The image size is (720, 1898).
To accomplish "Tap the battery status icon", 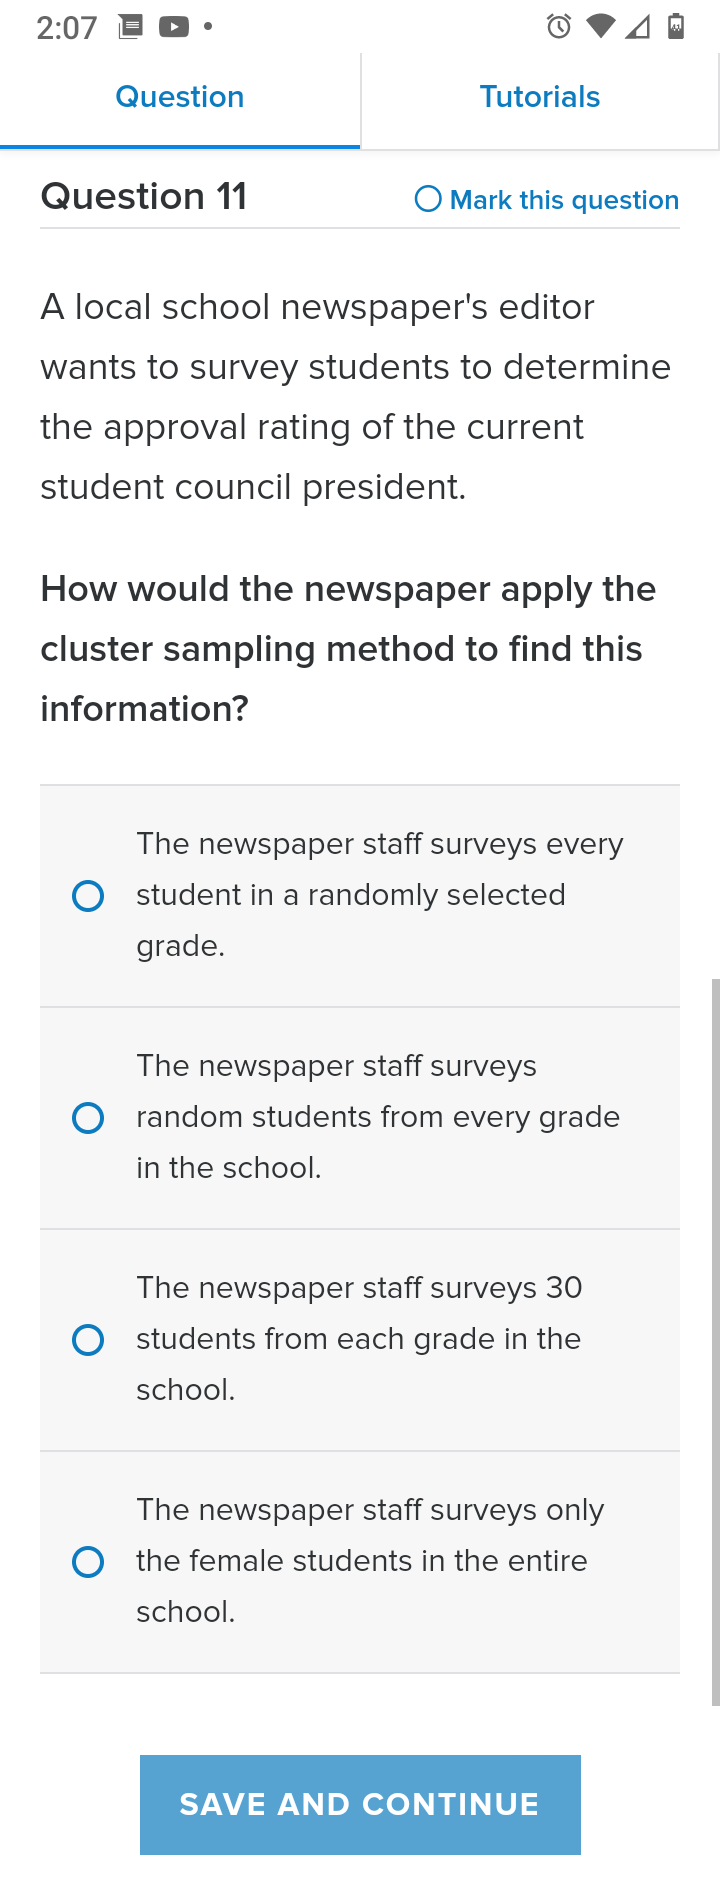I will point(676,26).
